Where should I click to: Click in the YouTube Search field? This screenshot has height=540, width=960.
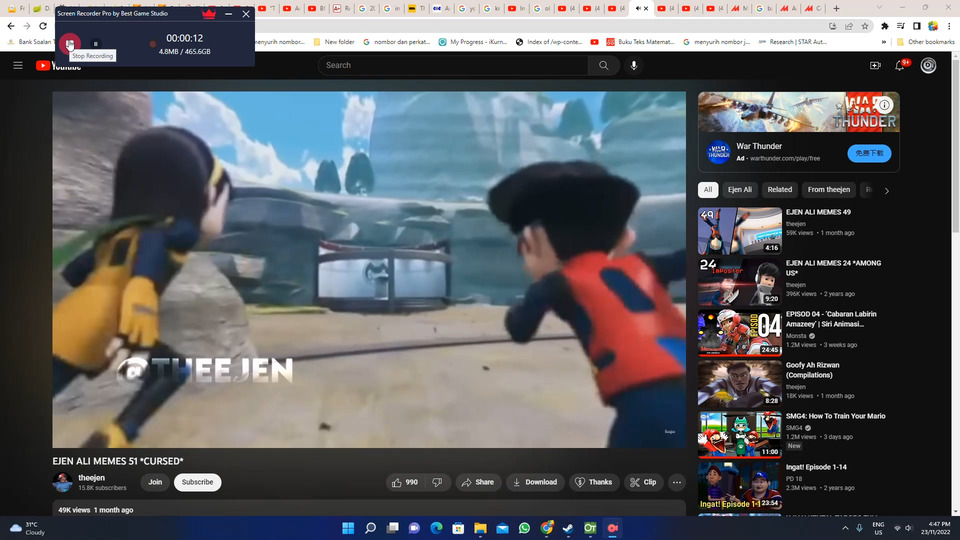coord(453,66)
